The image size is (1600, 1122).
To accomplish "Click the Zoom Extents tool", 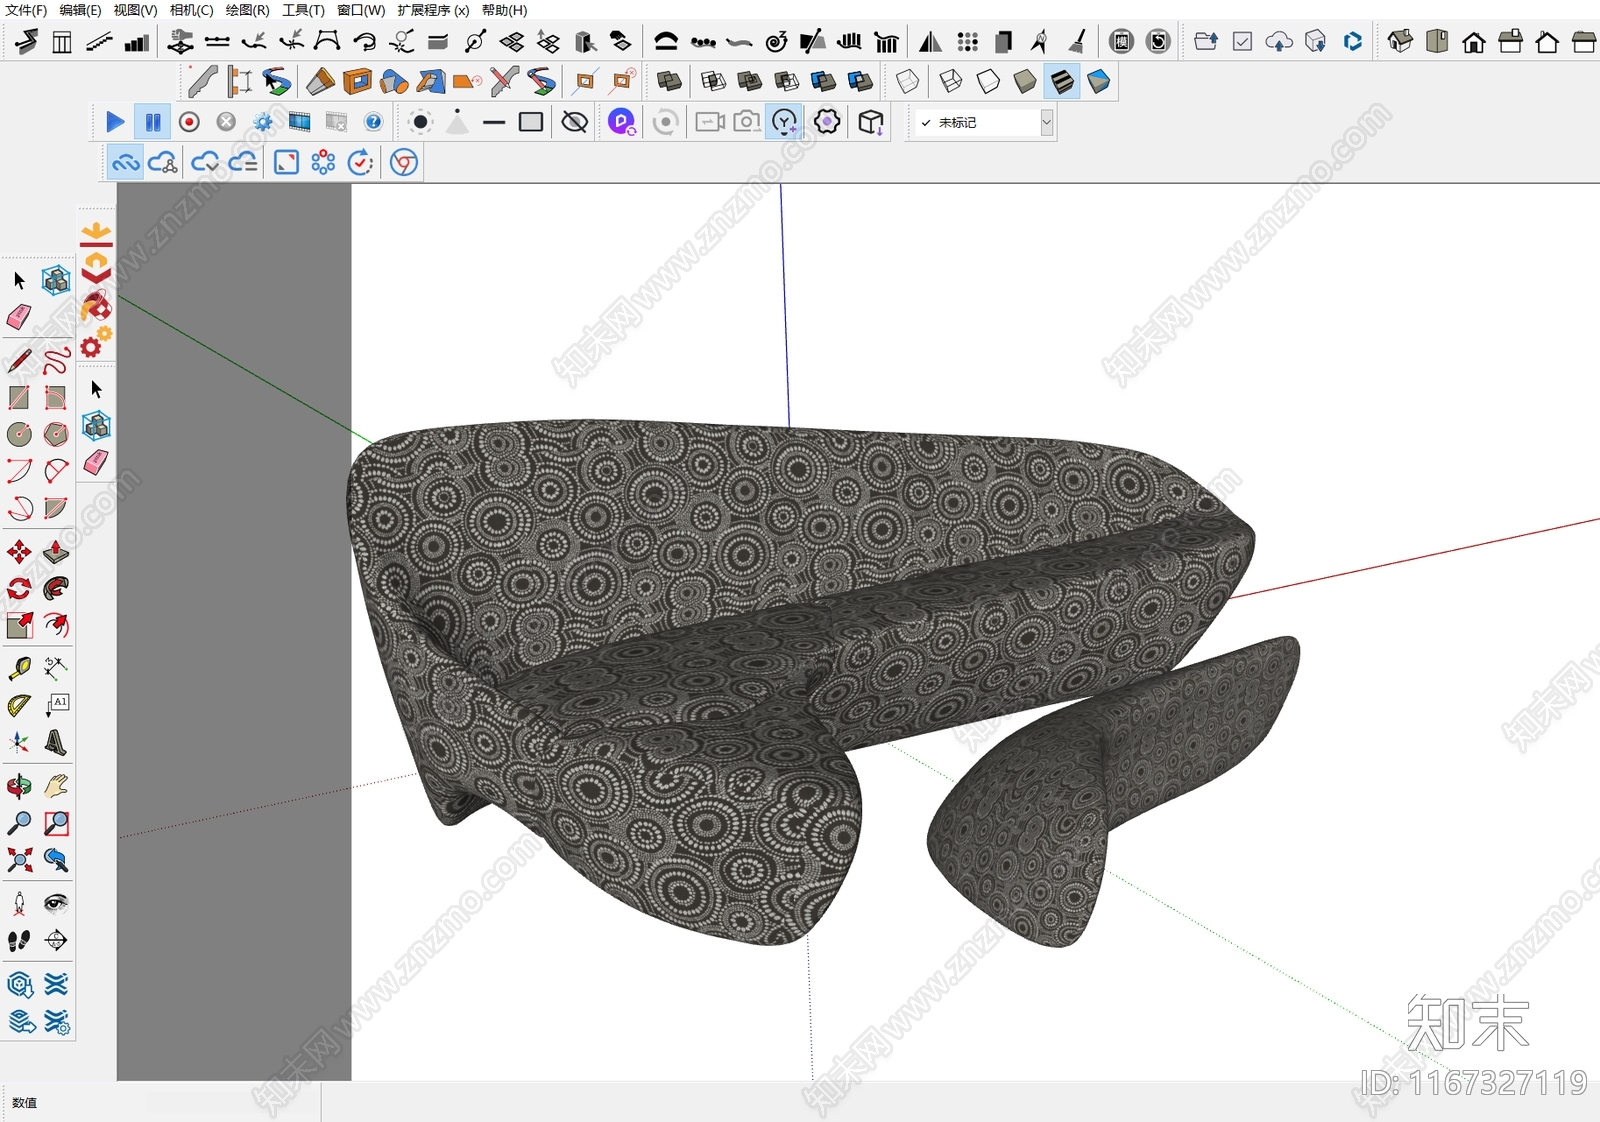I will click(19, 861).
